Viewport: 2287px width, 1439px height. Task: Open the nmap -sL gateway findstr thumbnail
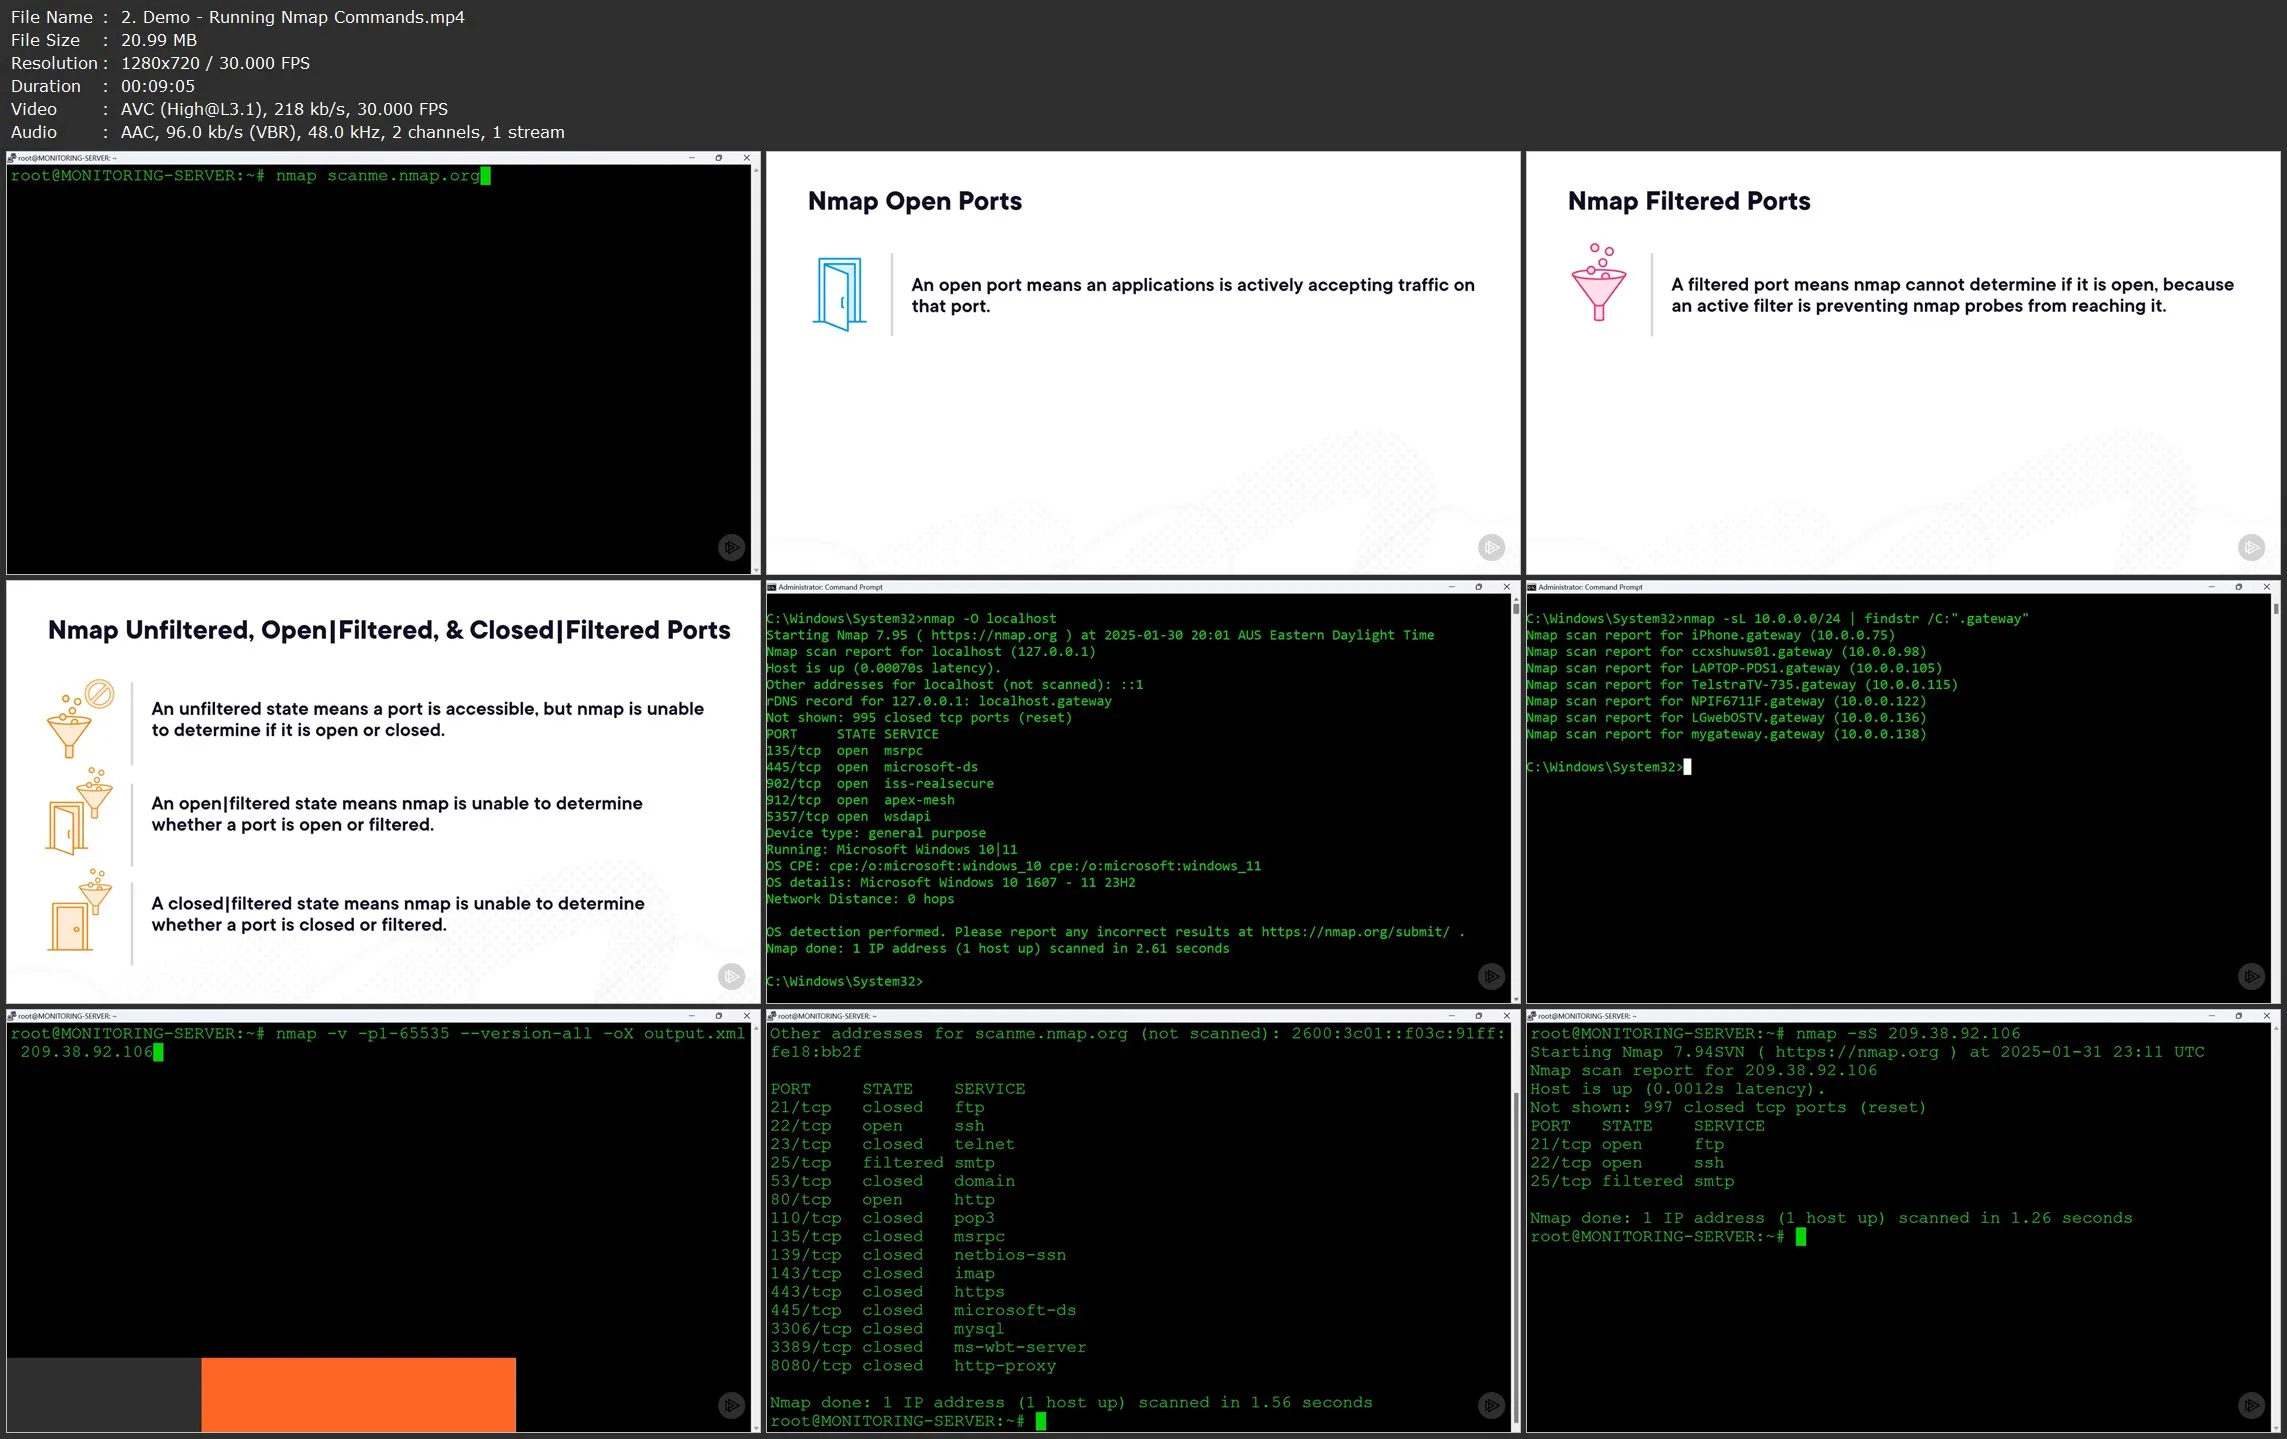click(x=1902, y=790)
